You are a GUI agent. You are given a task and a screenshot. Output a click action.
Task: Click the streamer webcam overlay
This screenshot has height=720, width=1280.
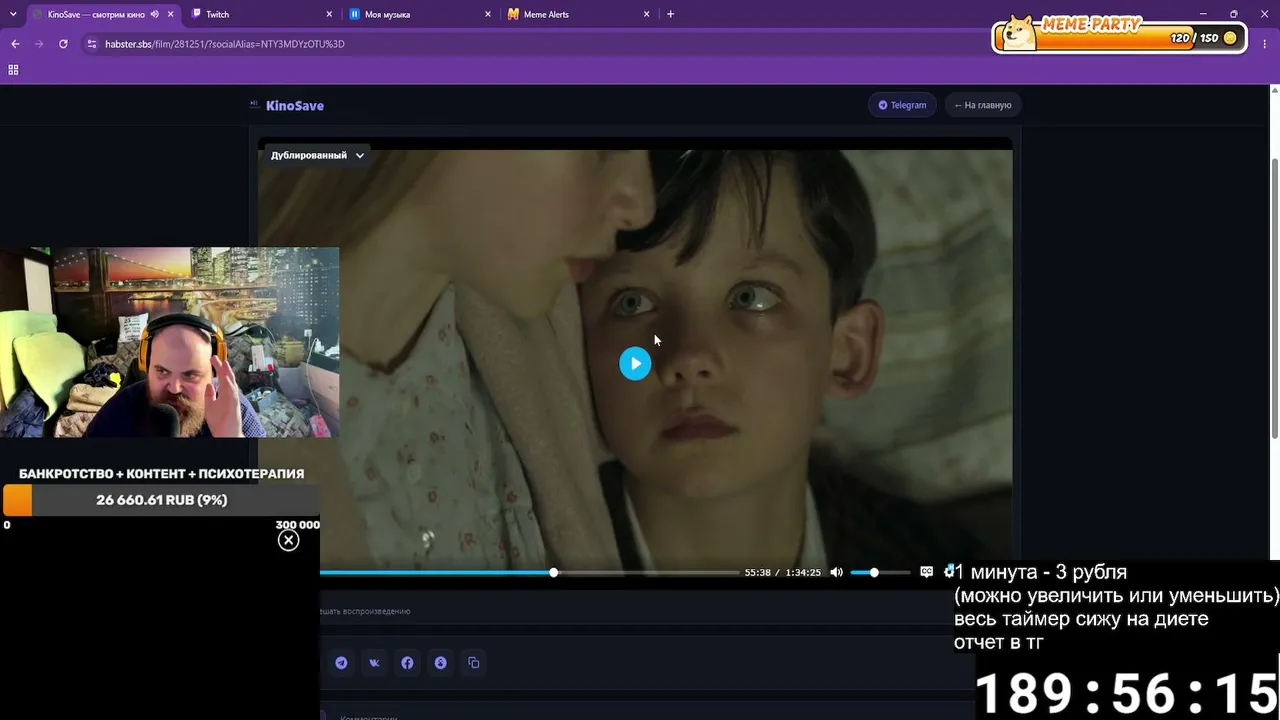169,342
